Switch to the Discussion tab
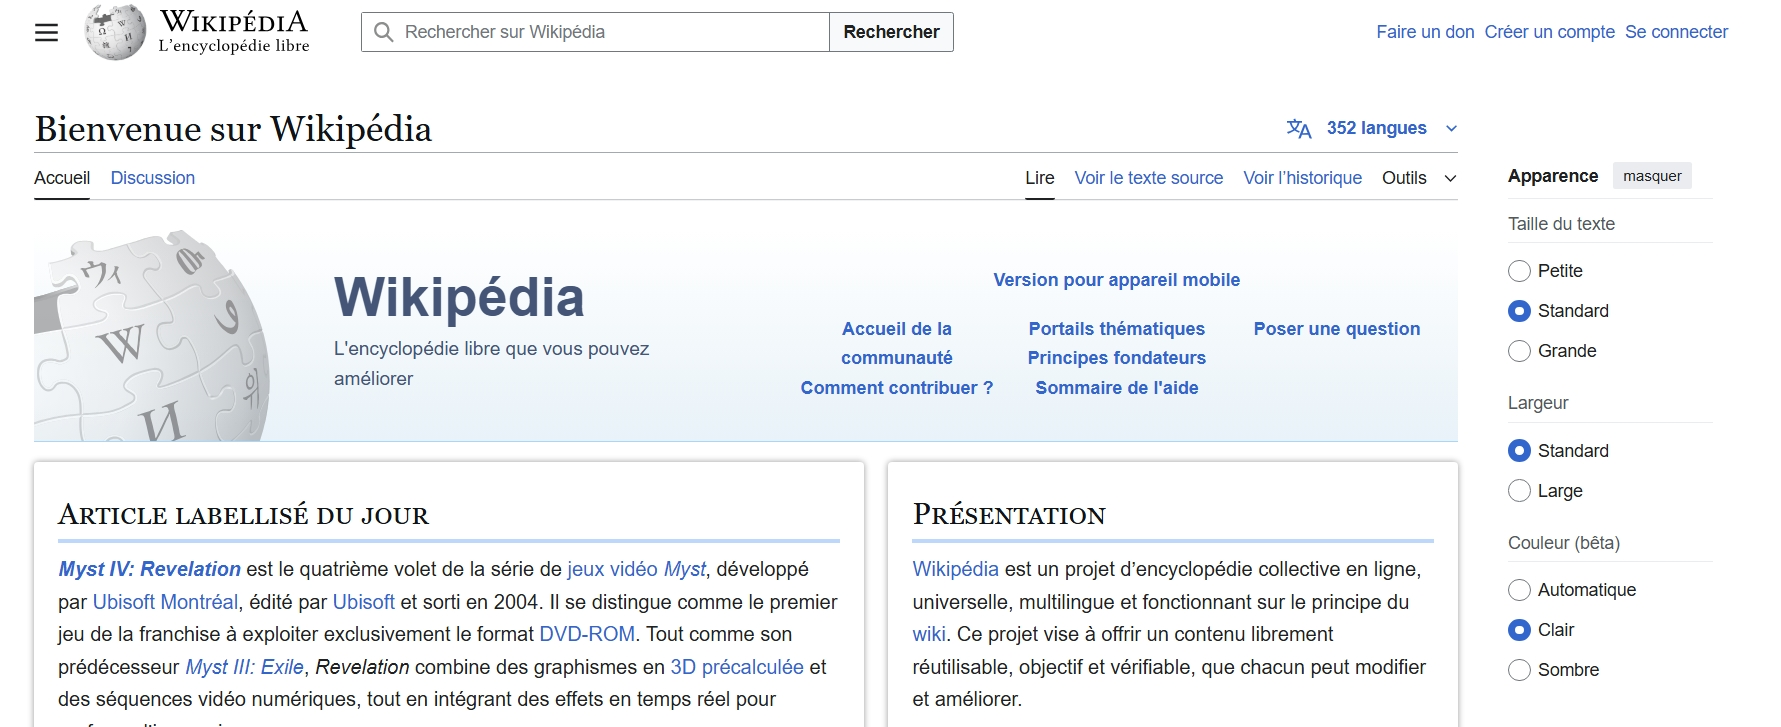1781x727 pixels. point(153,178)
